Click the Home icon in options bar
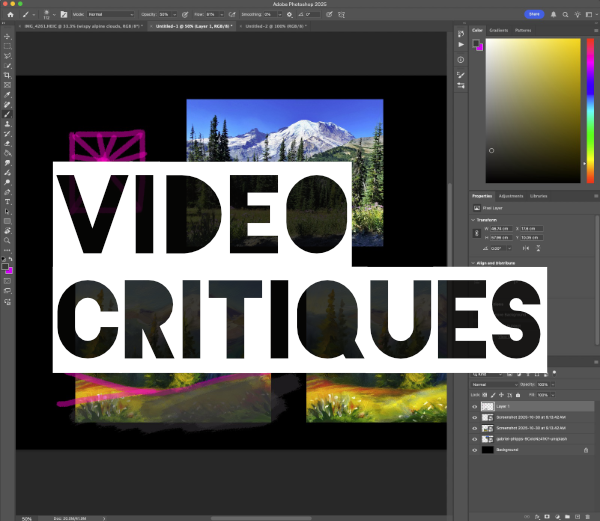Viewport: 600px width, 521px height. [10, 15]
